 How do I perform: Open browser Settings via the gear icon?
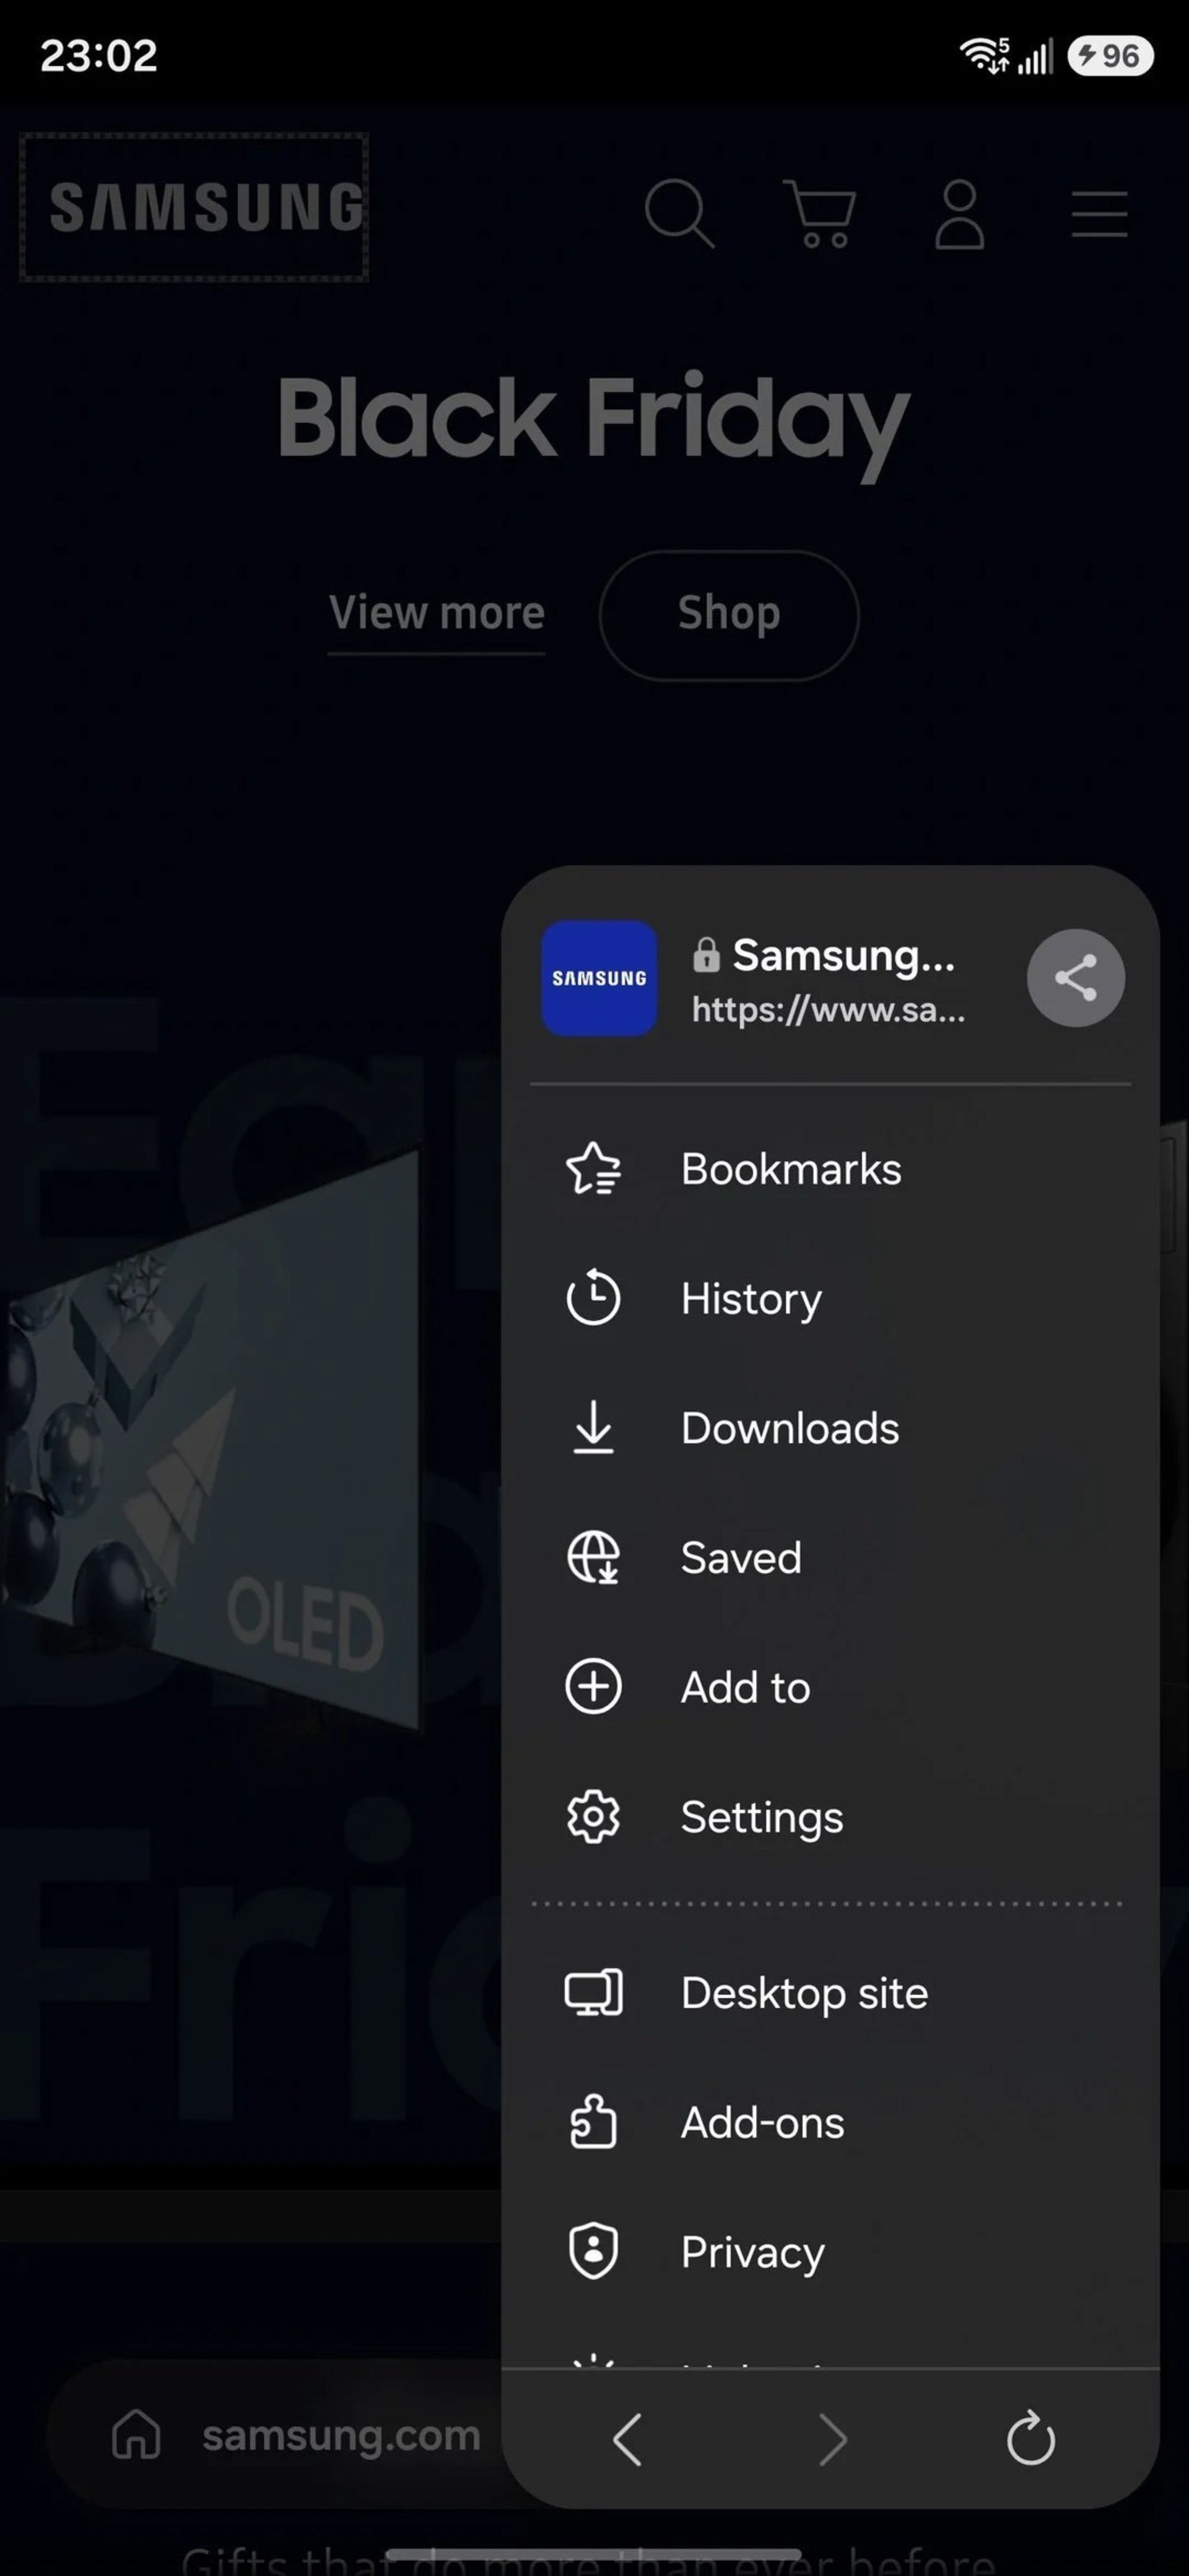[x=761, y=1817]
